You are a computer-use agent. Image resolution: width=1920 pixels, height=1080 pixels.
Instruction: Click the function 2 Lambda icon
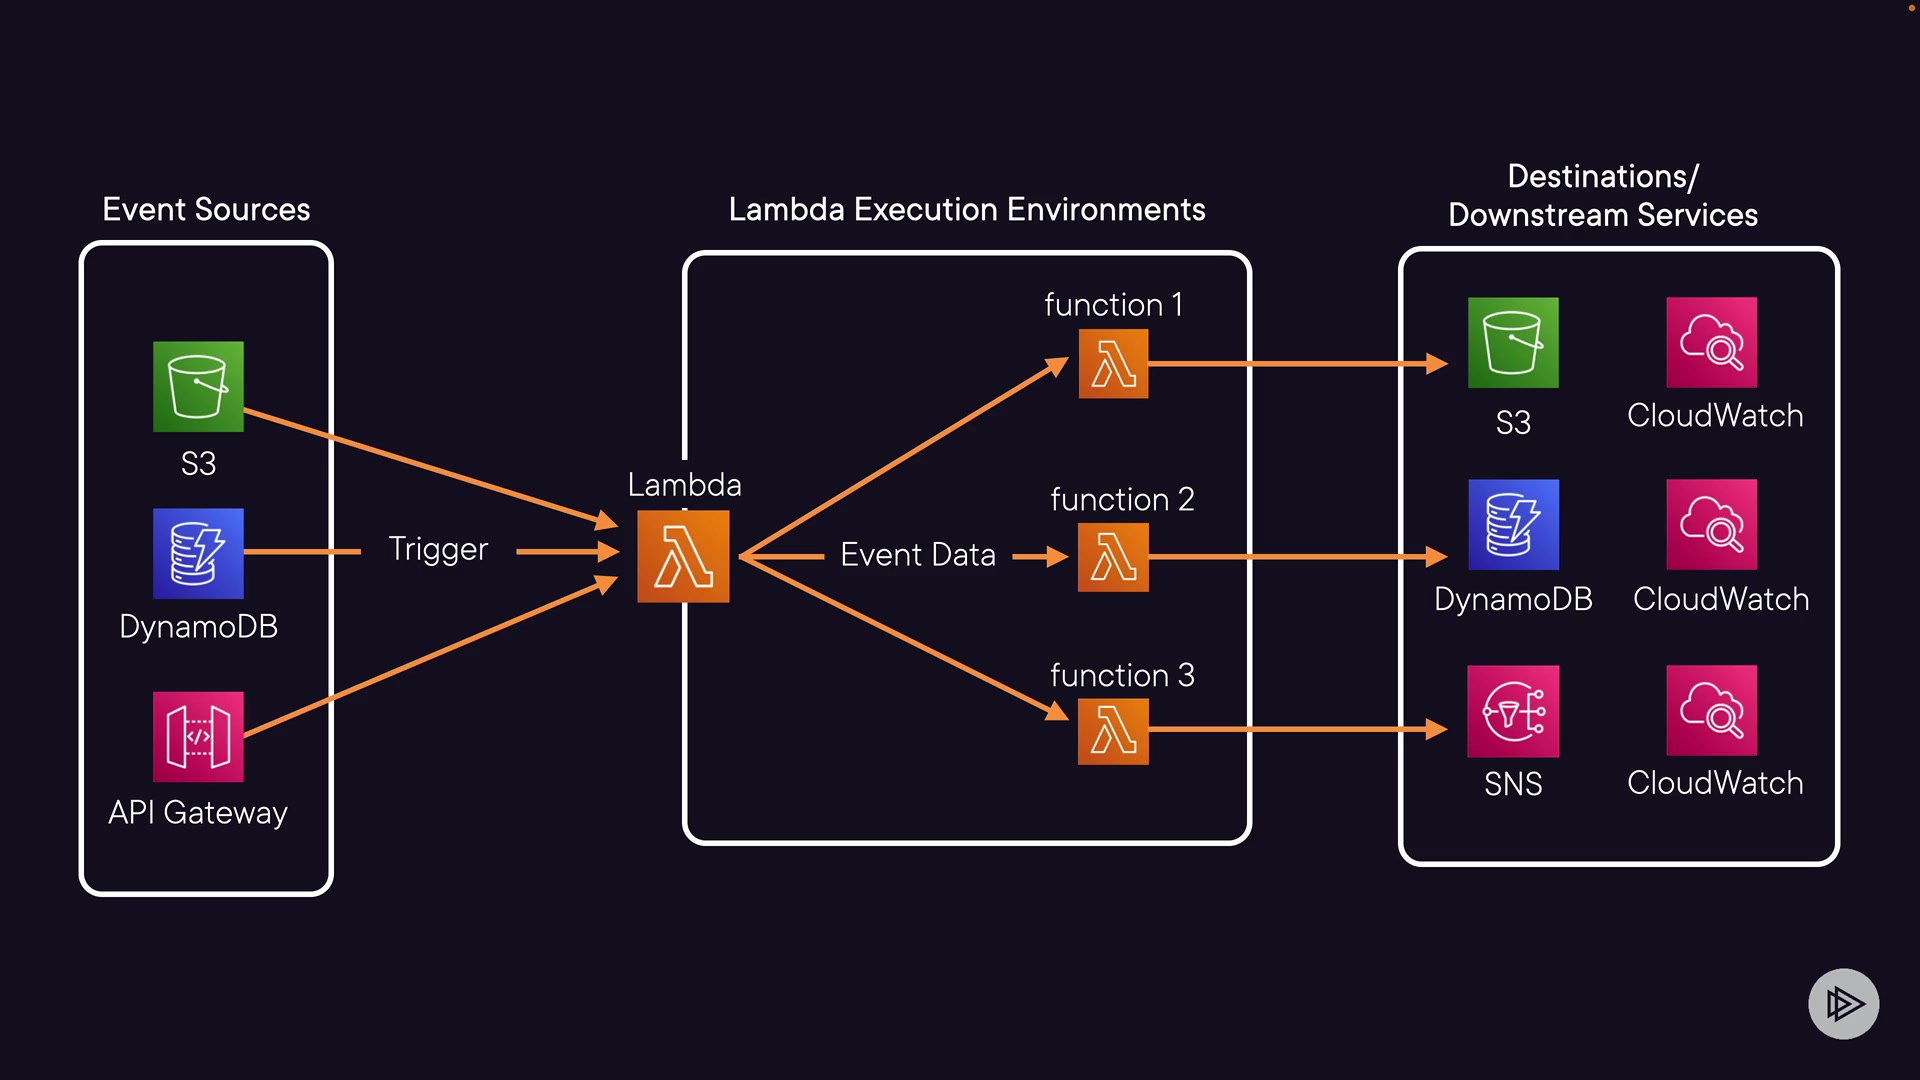pos(1113,557)
